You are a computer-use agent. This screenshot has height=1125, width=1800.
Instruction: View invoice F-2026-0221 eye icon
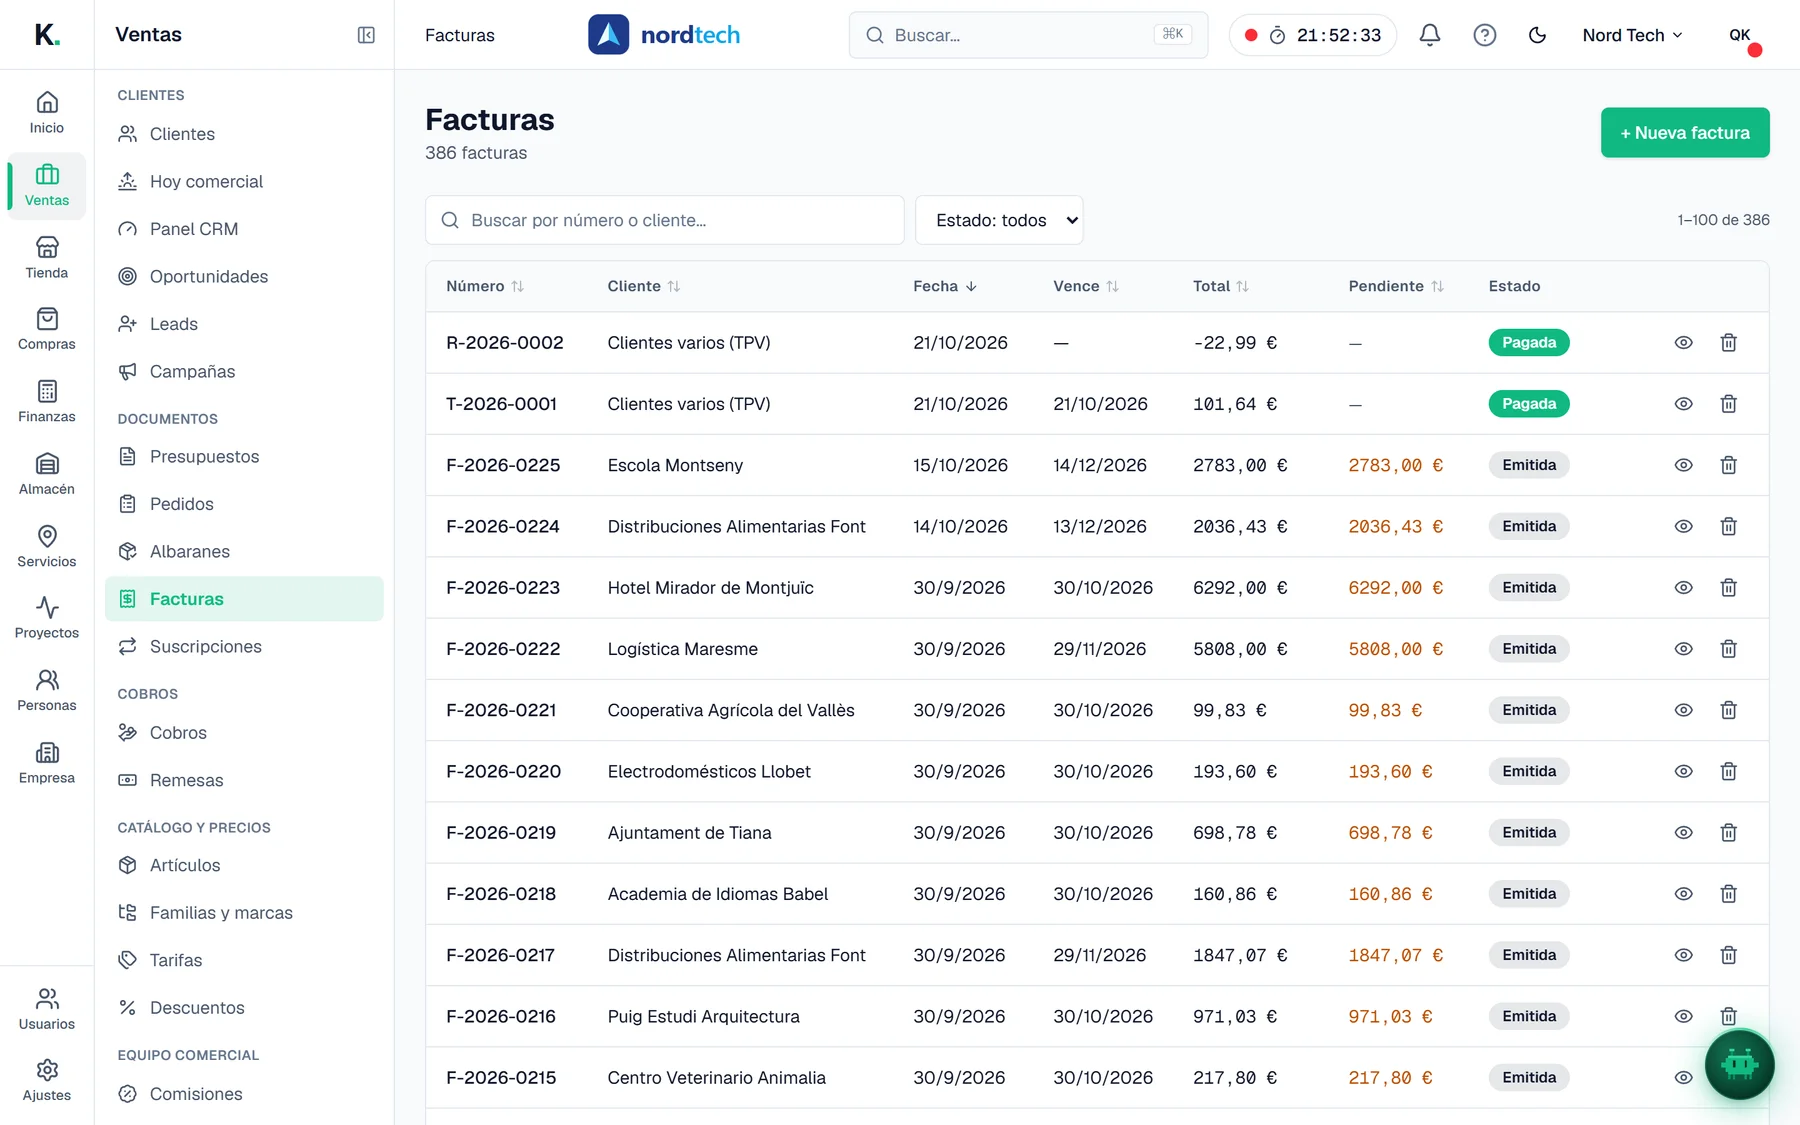[1684, 710]
